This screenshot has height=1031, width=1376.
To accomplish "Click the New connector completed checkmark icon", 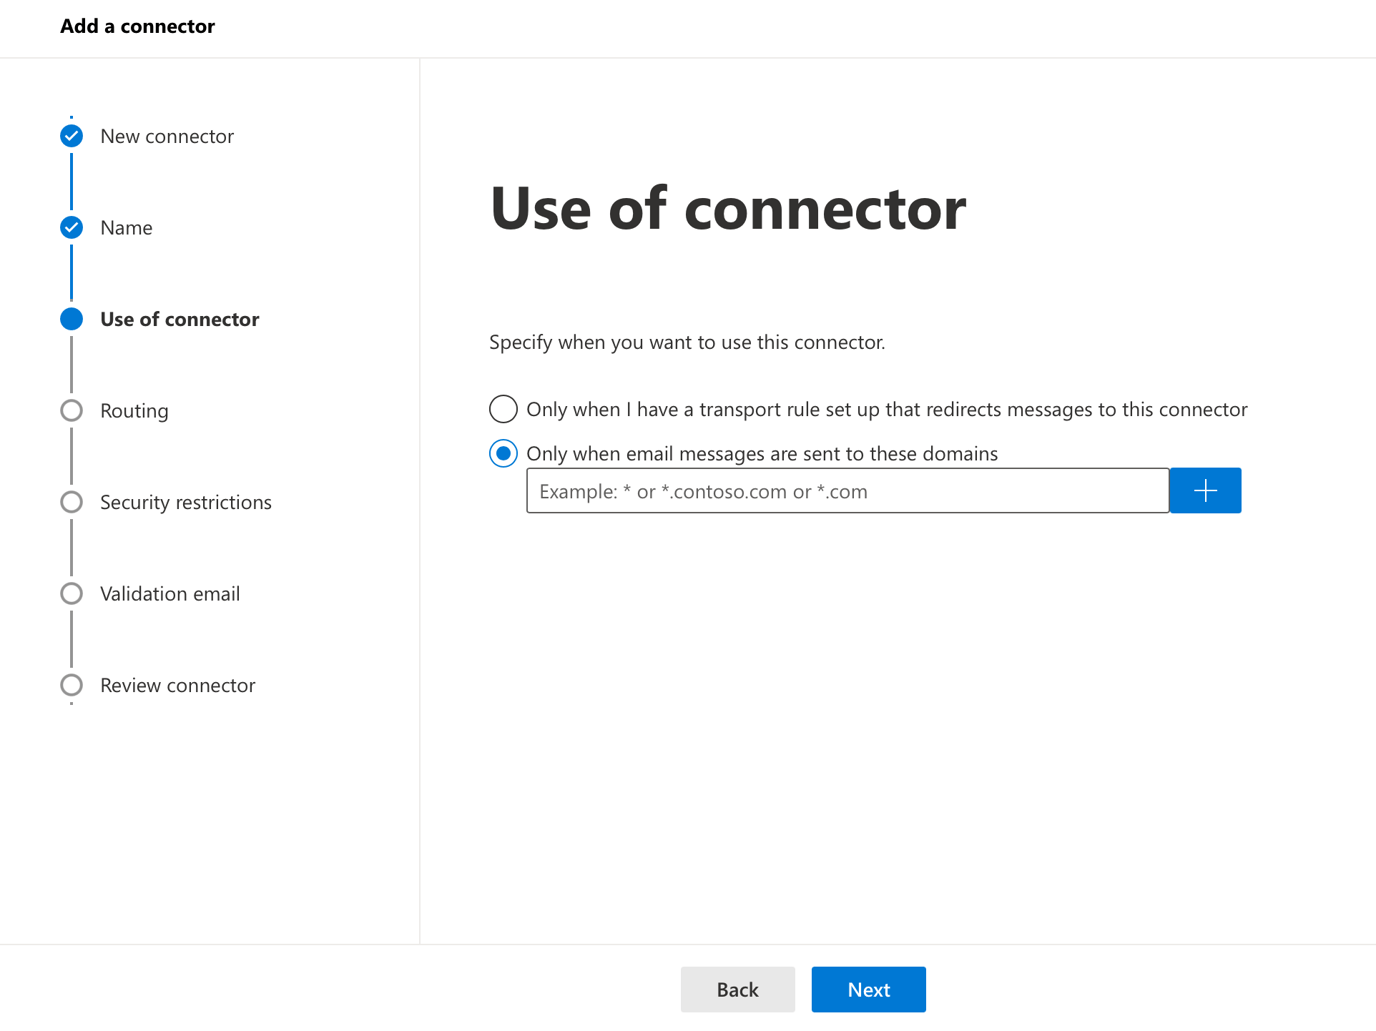I will [x=71, y=135].
